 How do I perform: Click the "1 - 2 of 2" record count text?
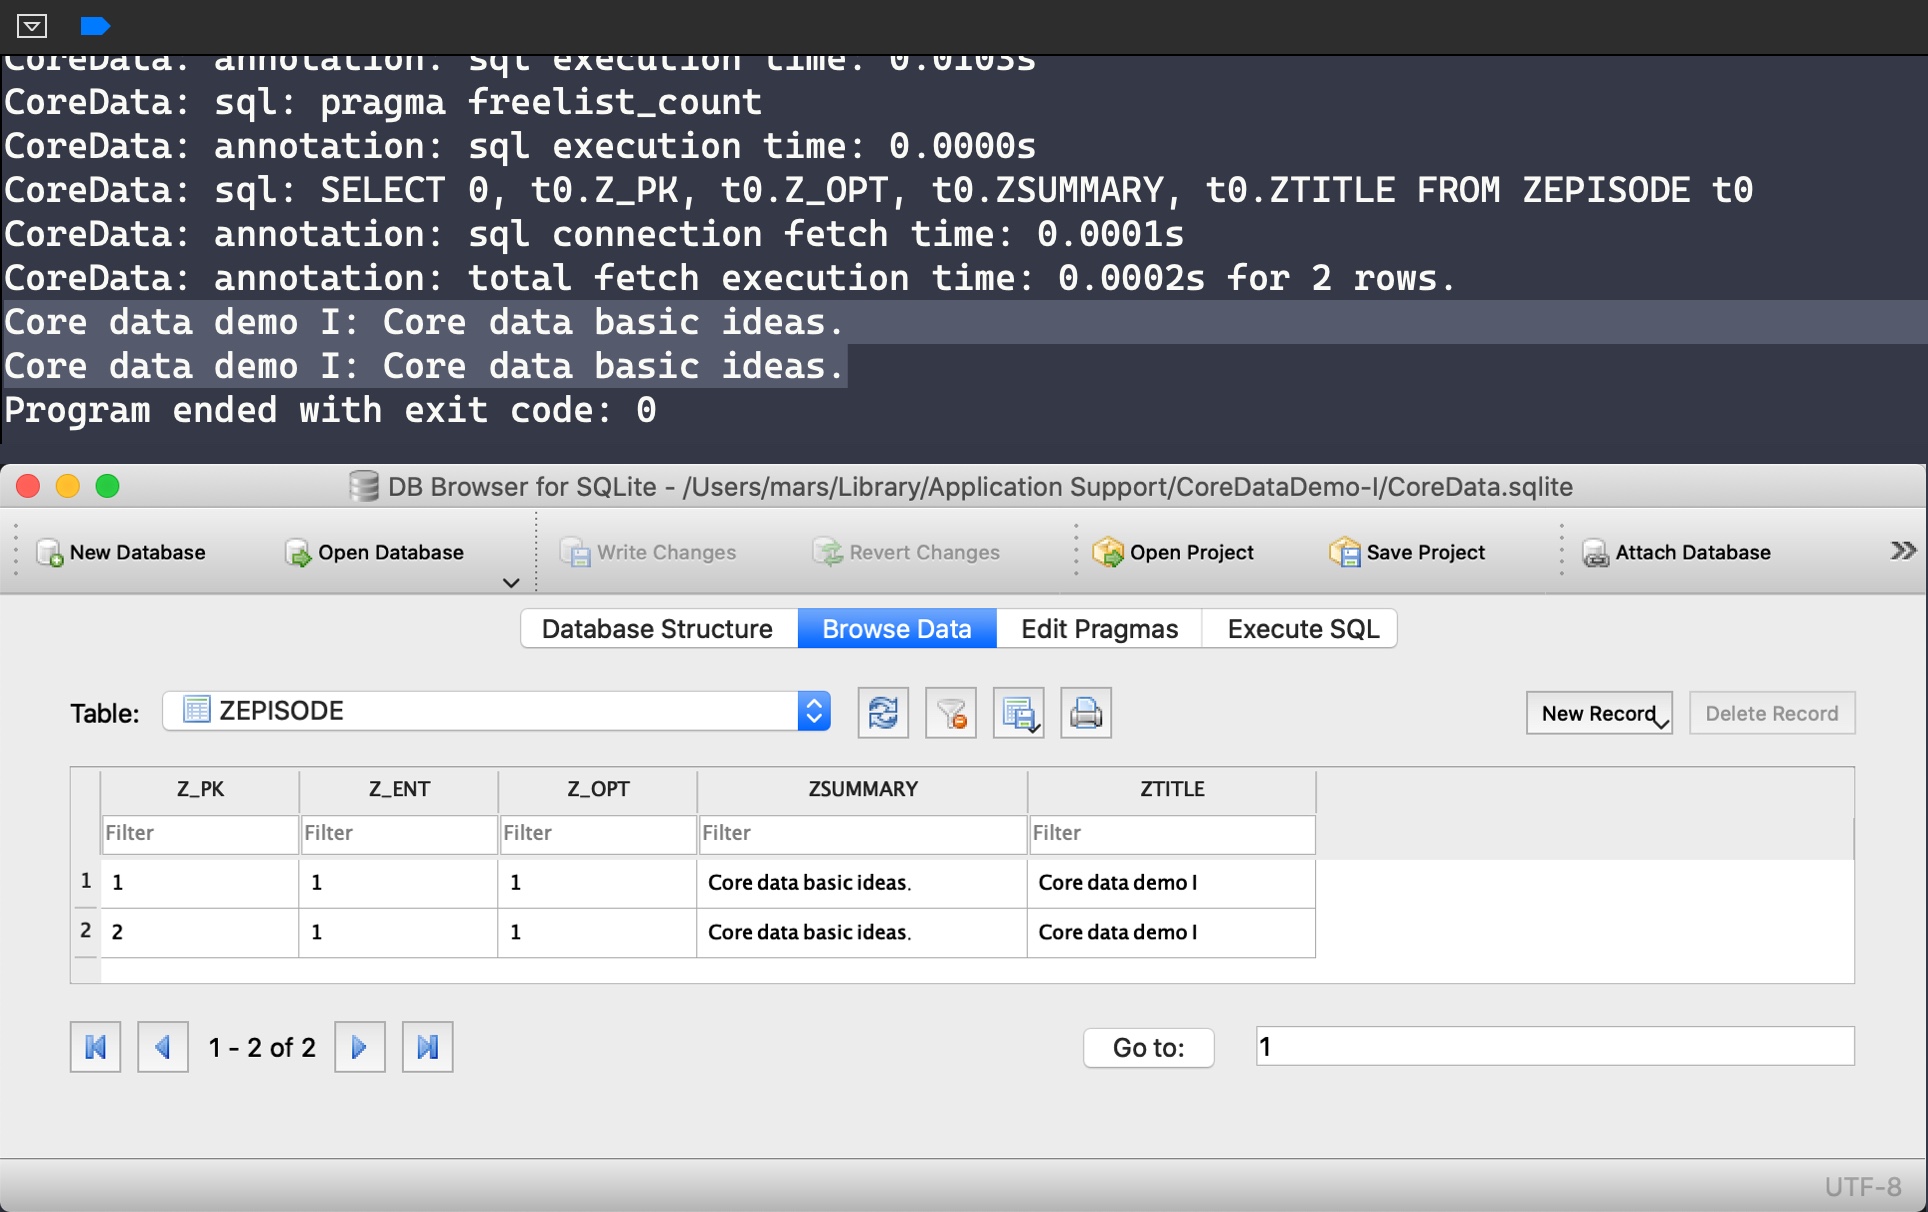click(x=262, y=1047)
